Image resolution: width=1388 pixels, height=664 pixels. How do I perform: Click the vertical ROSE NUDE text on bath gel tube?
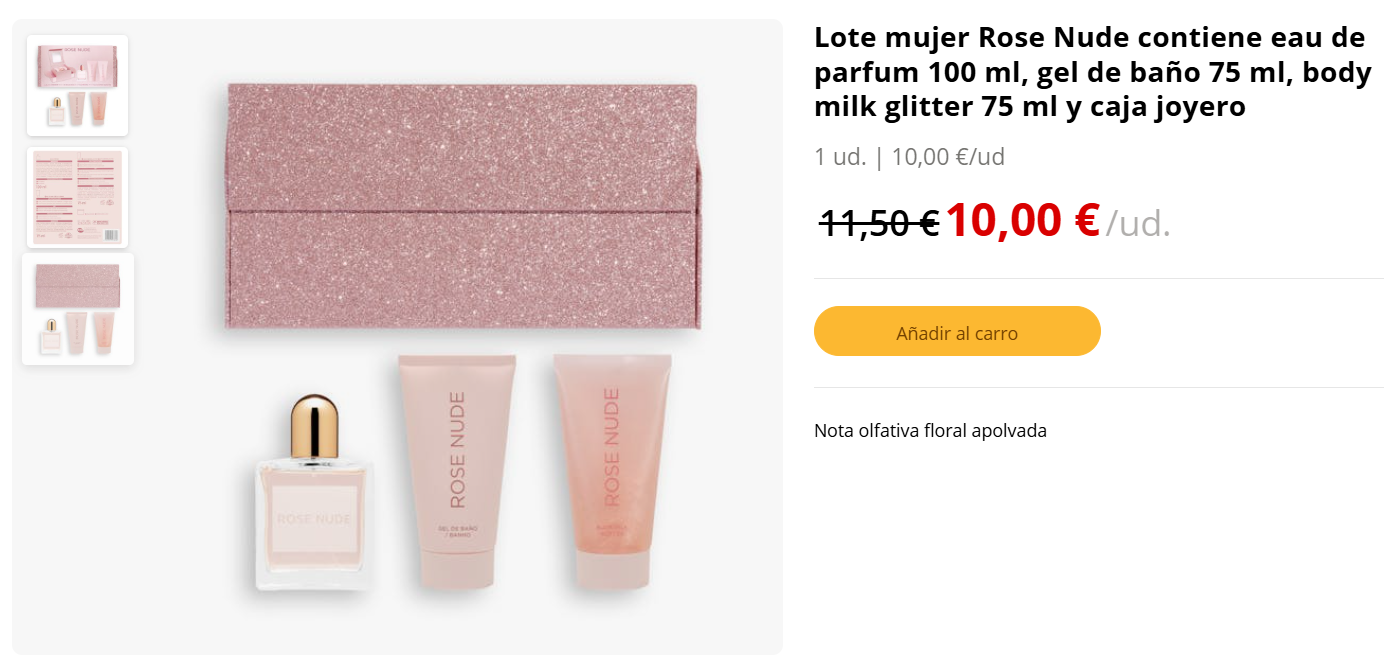457,449
